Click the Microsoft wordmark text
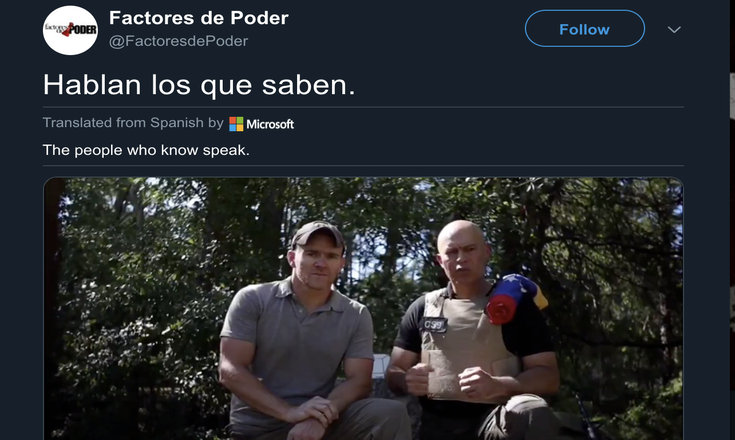Screen dimensions: 735x440 pos(270,124)
